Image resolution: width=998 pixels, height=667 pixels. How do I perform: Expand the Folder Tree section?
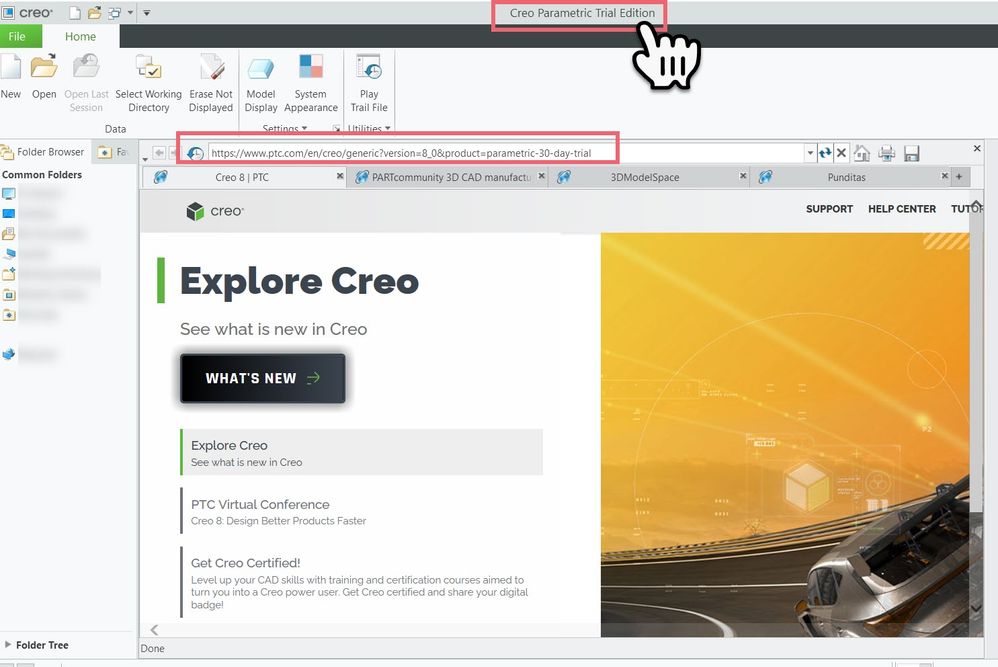click(x=8, y=644)
